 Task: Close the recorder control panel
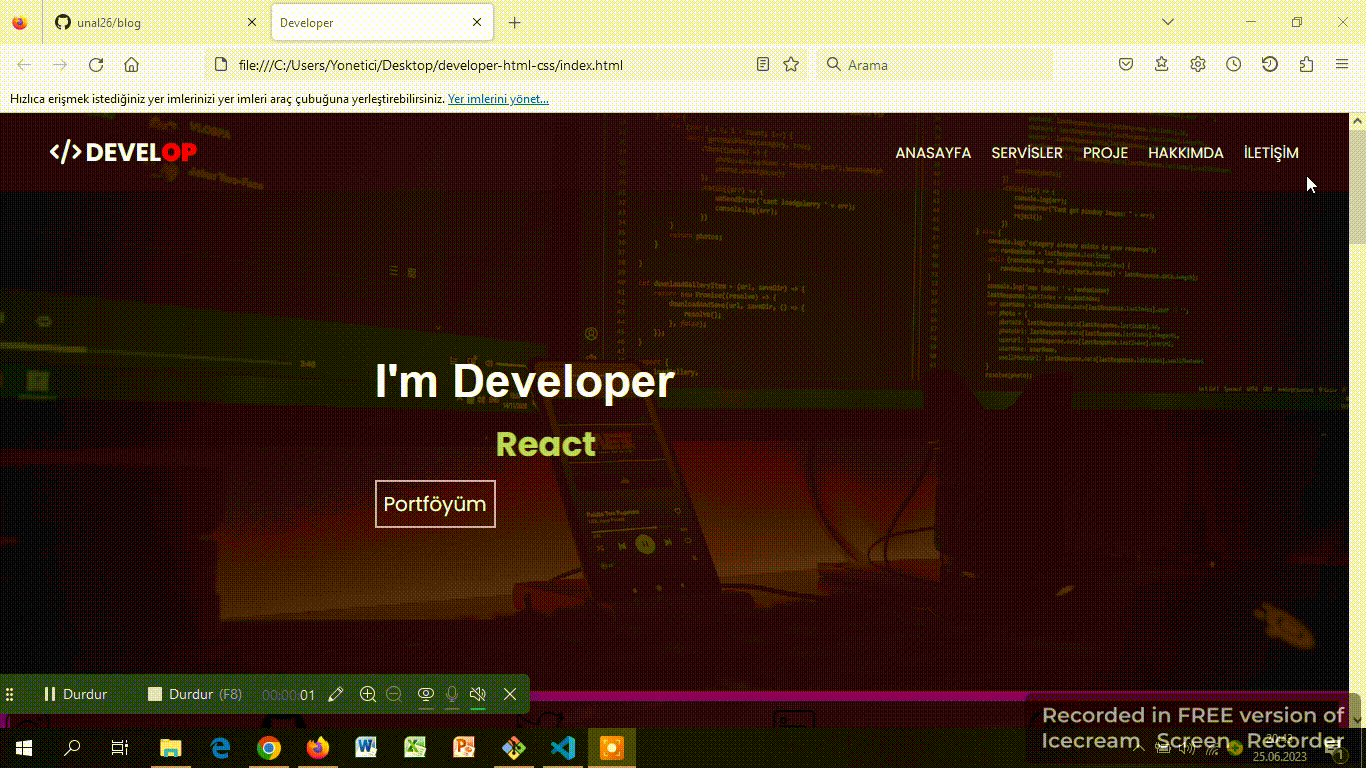tap(510, 694)
